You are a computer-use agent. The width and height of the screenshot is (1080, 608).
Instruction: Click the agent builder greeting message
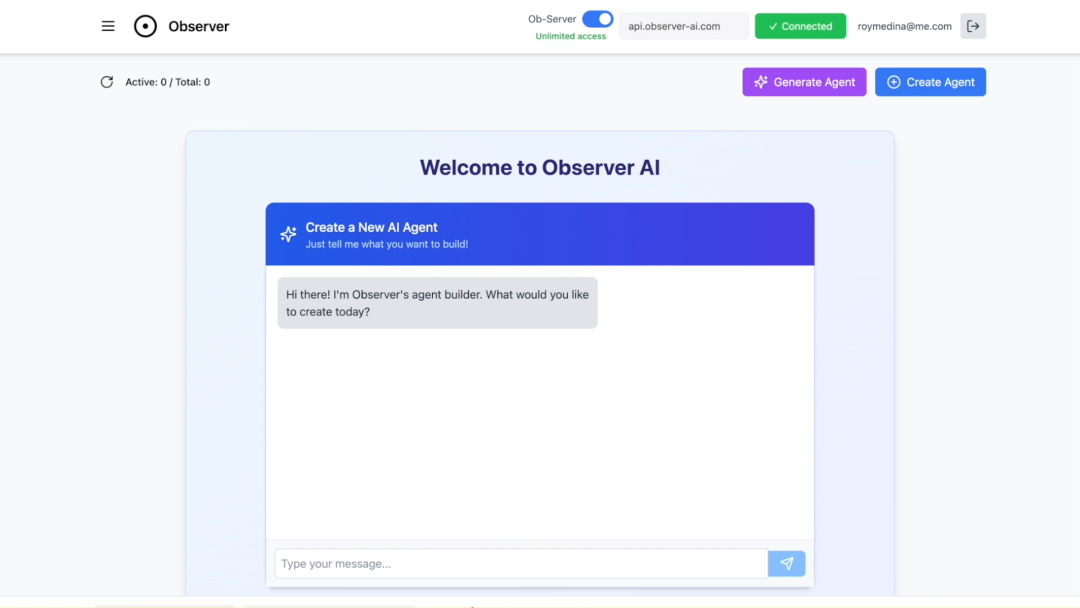click(x=437, y=303)
